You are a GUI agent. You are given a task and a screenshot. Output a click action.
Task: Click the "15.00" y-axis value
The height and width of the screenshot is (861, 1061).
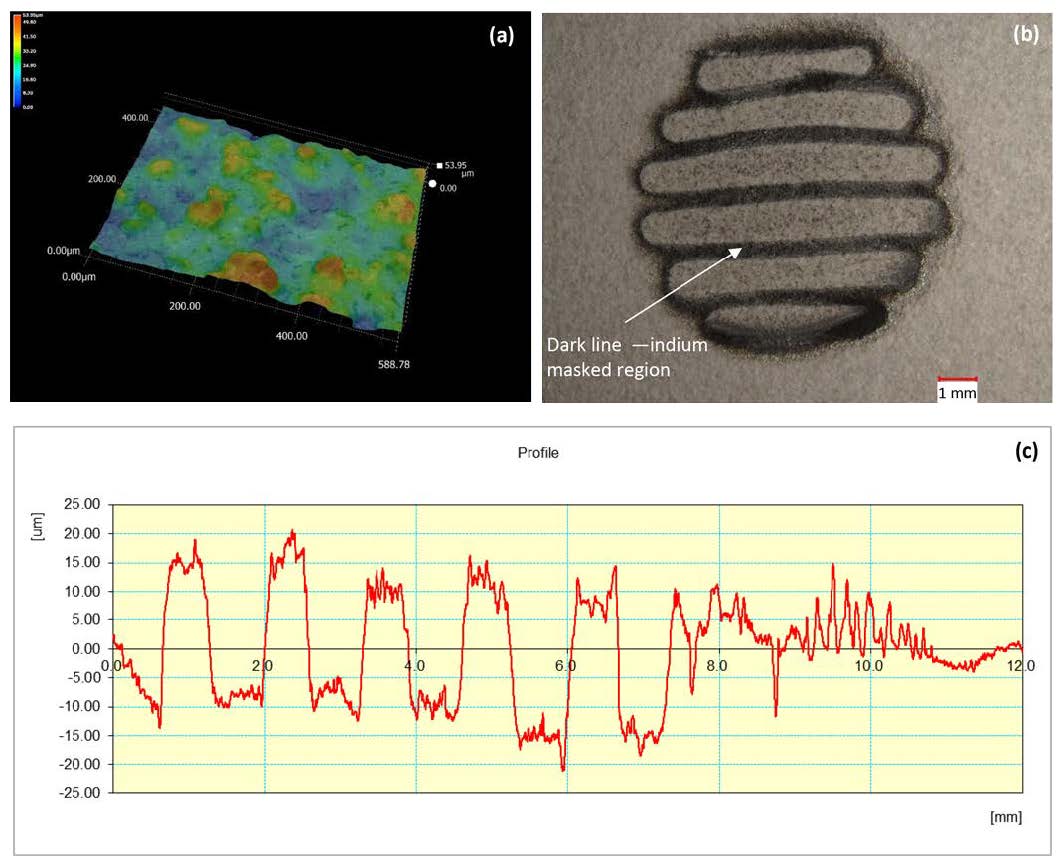coord(81,562)
